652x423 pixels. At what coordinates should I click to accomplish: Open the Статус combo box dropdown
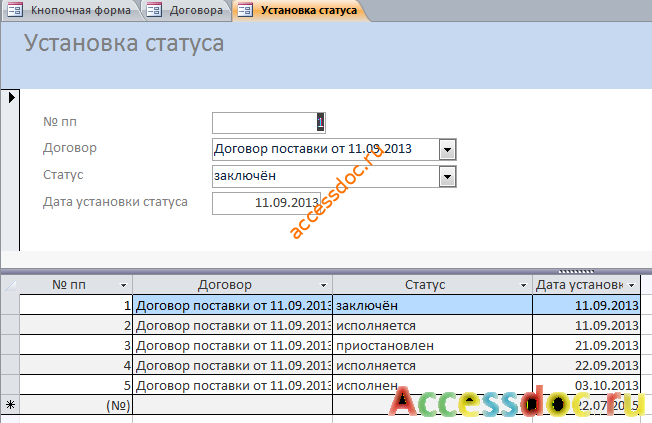pos(447,177)
